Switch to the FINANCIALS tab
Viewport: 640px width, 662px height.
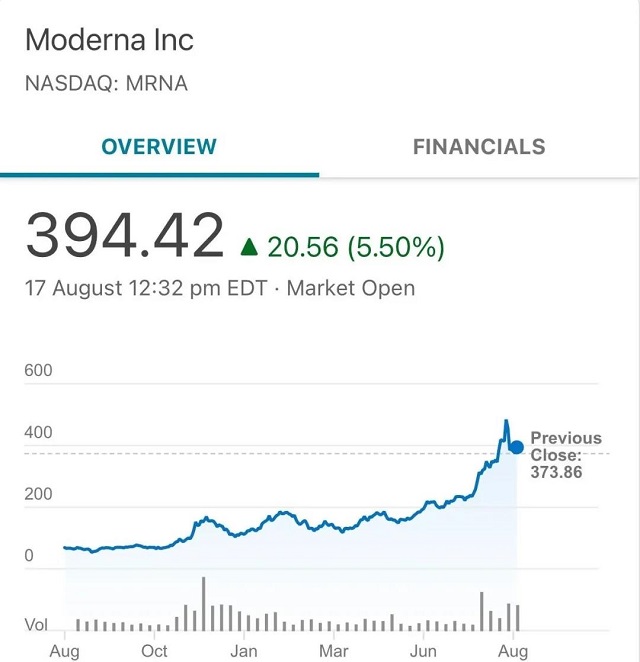click(479, 147)
